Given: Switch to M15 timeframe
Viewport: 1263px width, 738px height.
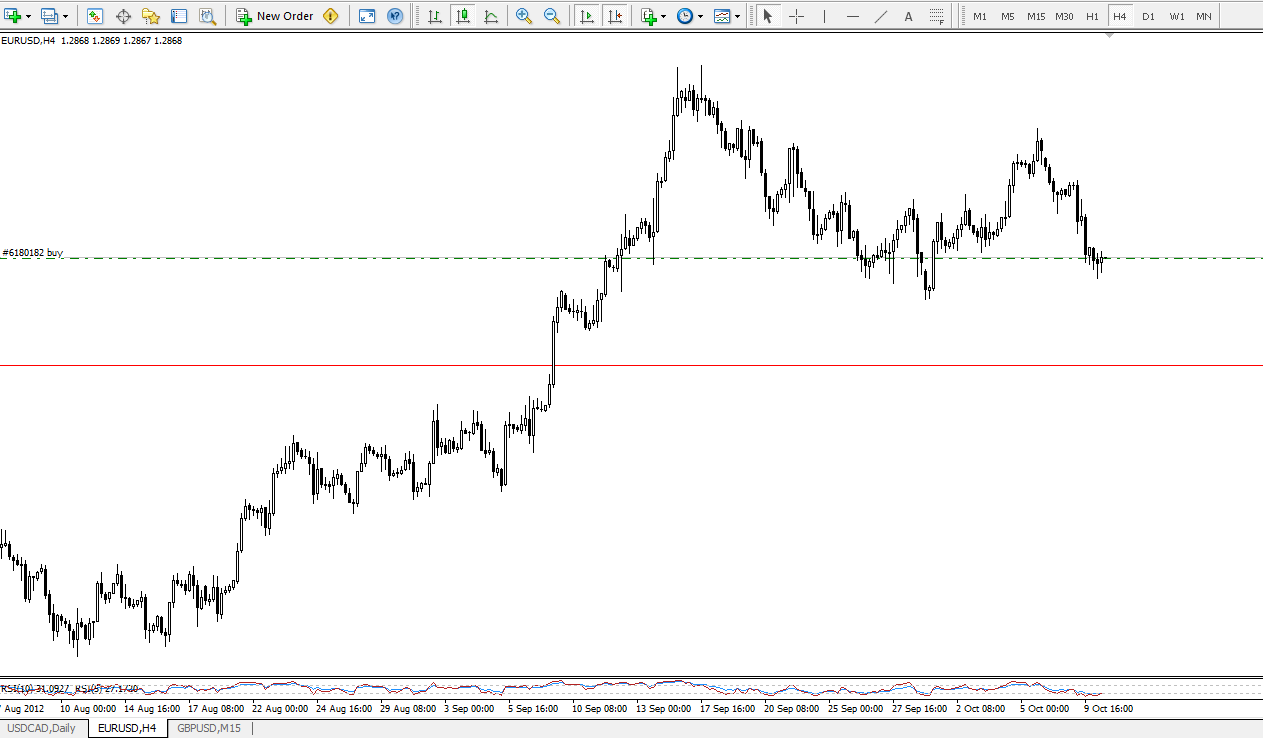Looking at the screenshot, I should click(x=1036, y=16).
